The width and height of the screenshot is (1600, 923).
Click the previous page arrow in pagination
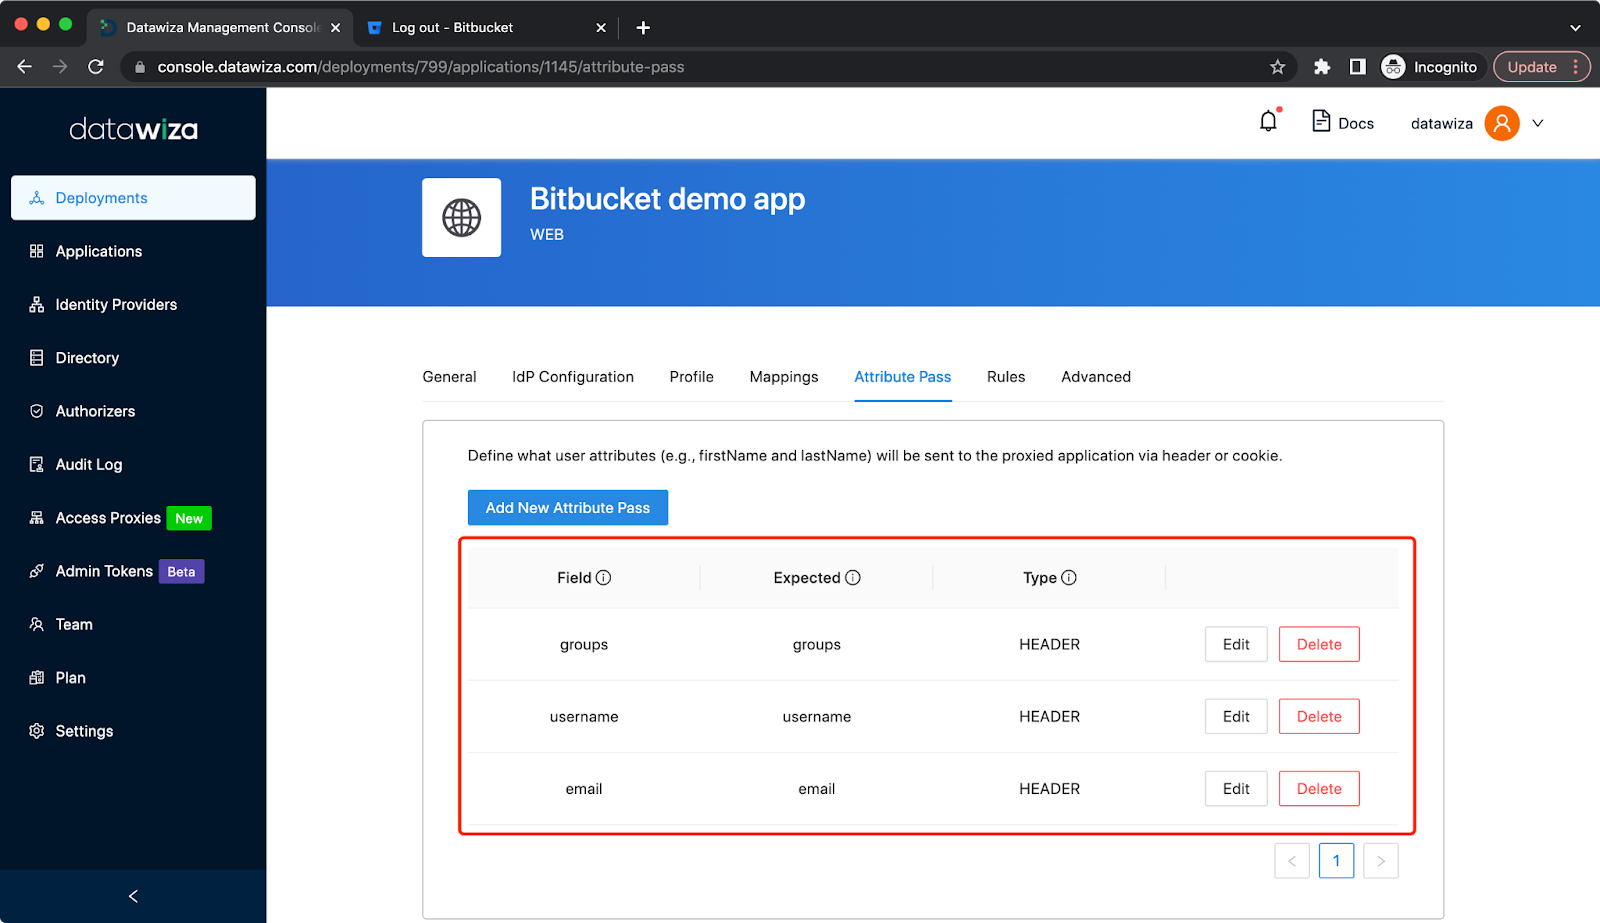pos(1292,861)
